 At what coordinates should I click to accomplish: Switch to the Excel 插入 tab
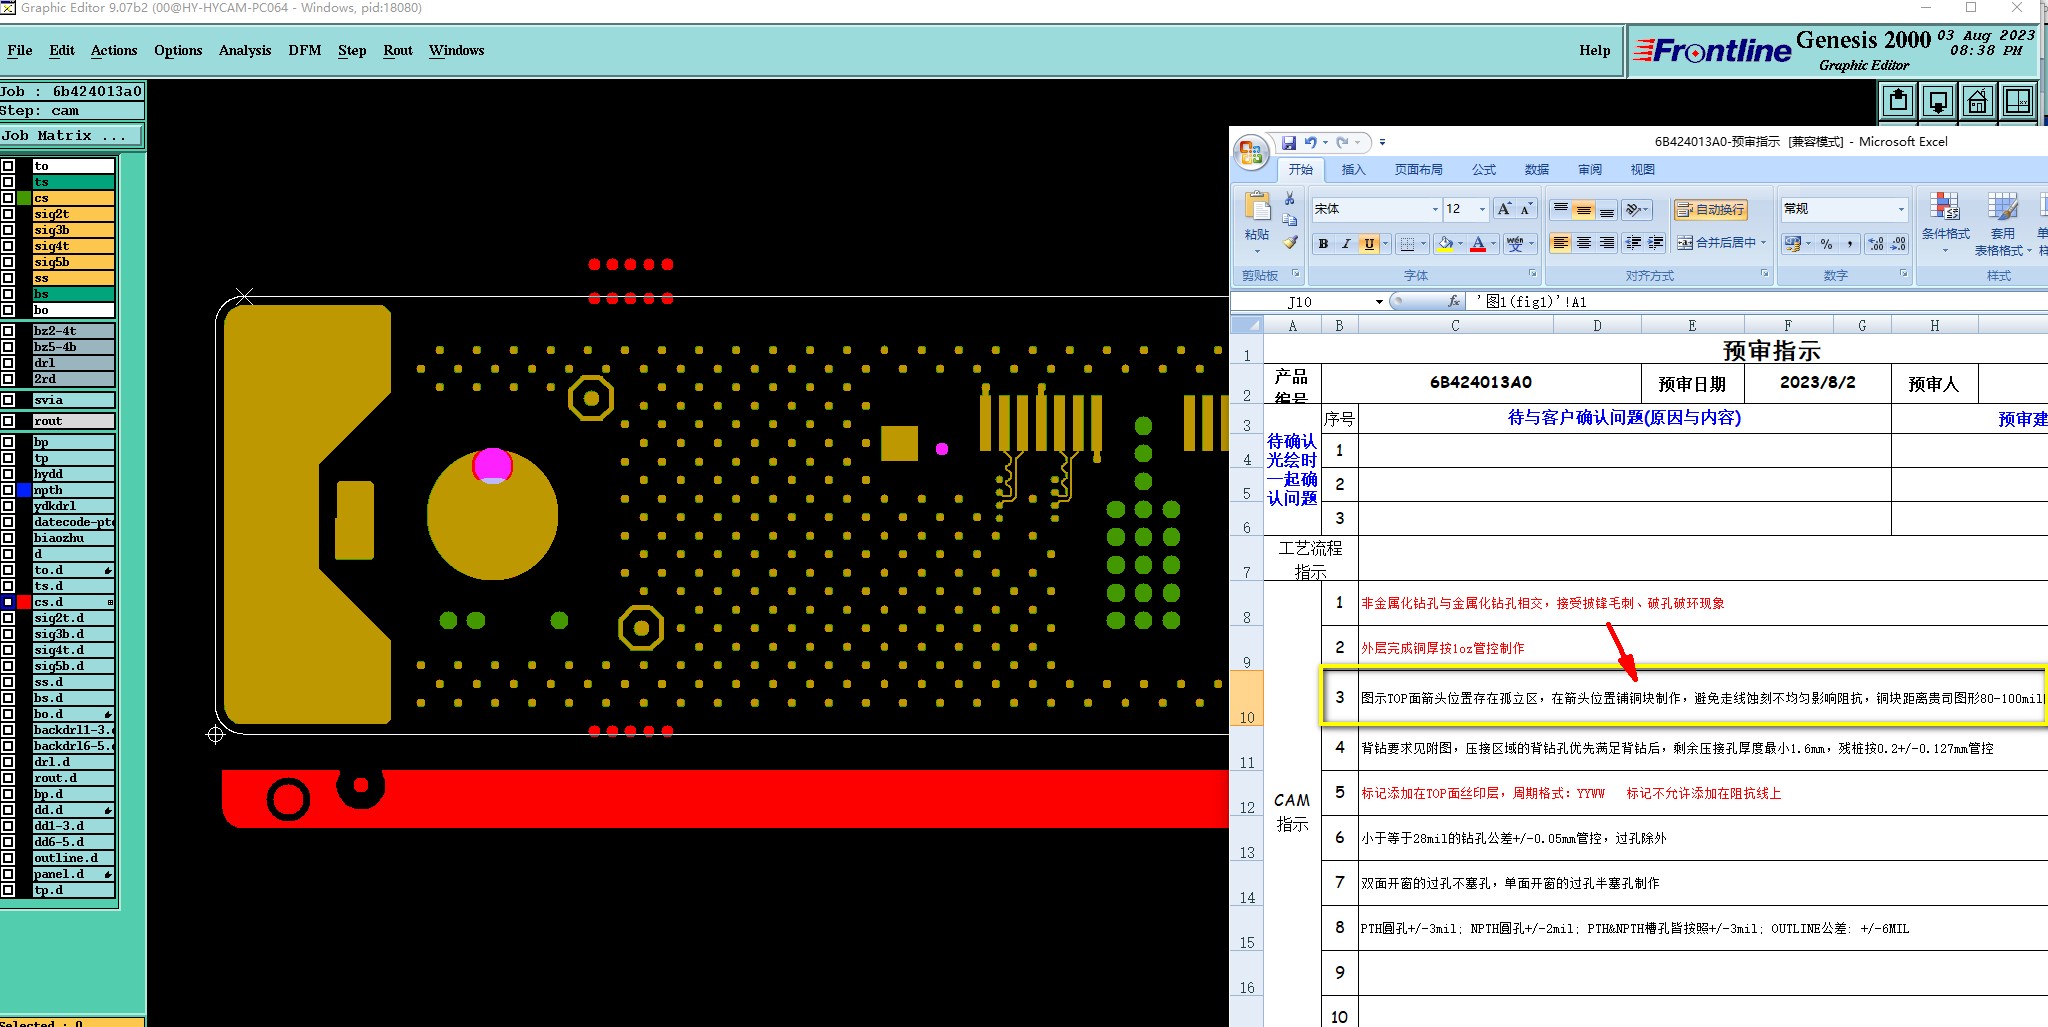click(1353, 170)
